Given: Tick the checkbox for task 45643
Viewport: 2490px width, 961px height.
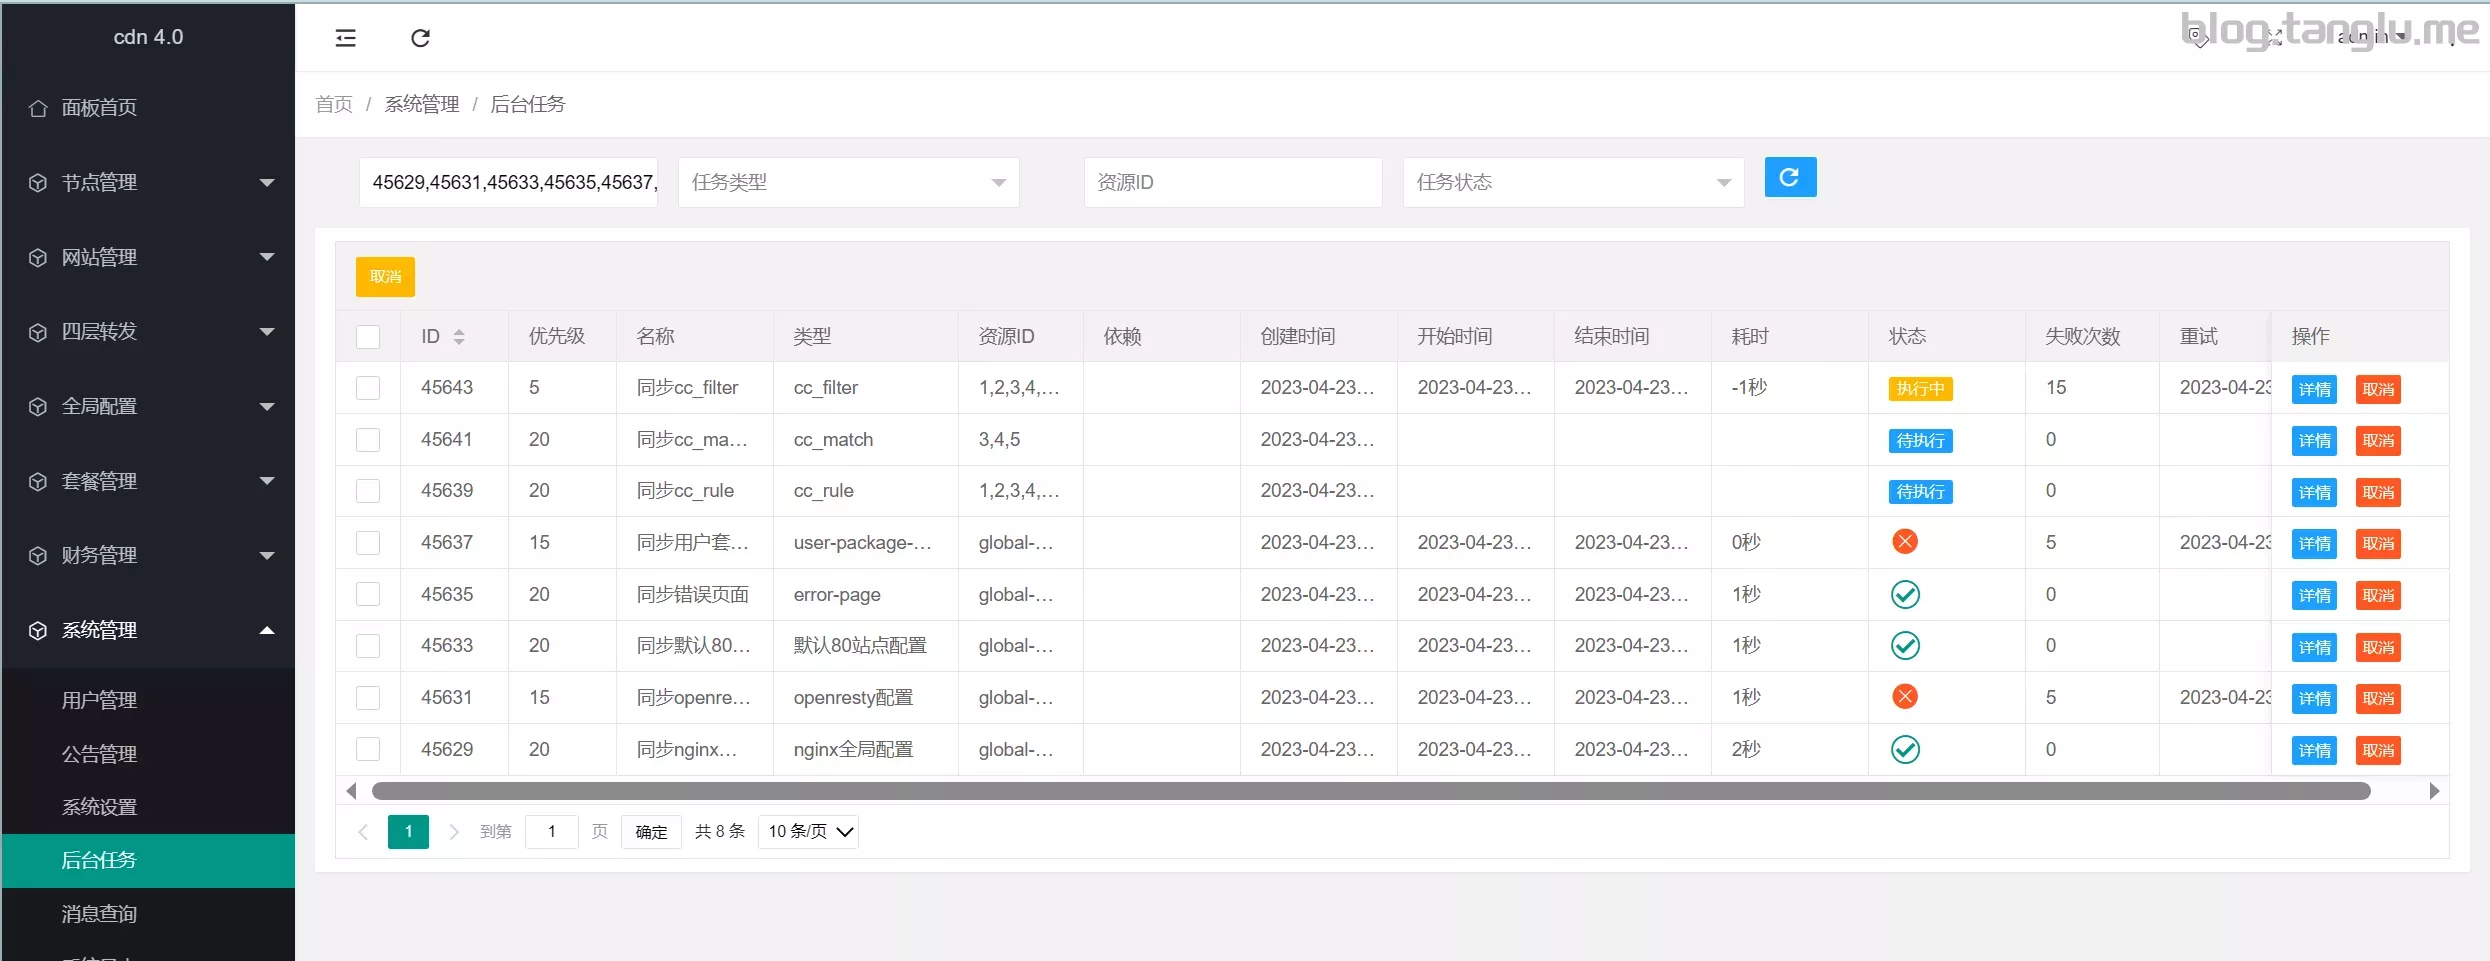Looking at the screenshot, I should pos(368,388).
